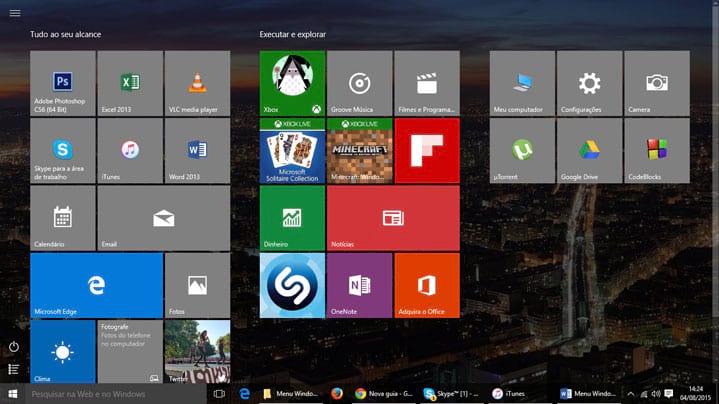Open the Adobe Photoshop CS6 tile
Image resolution: width=719 pixels, height=404 pixels.
point(63,83)
